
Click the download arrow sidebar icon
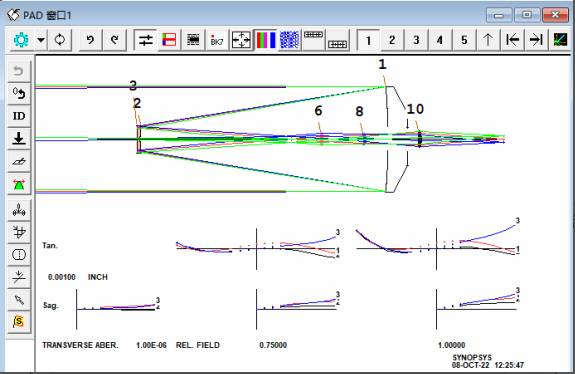[19, 139]
